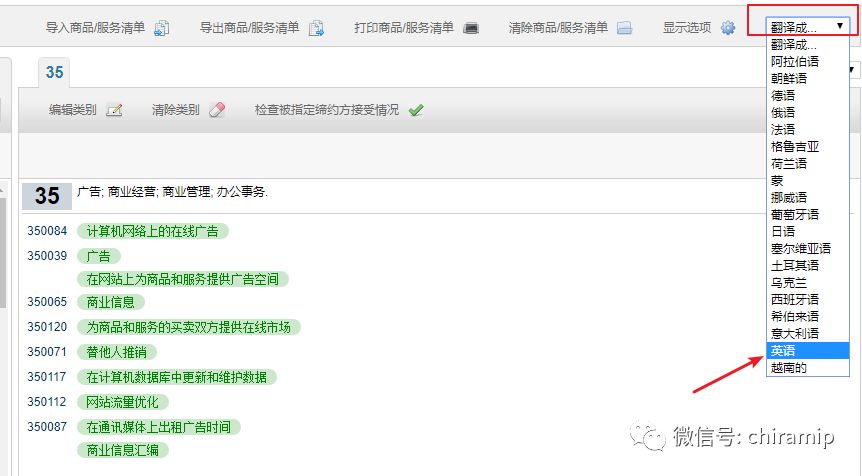Click 导入商品/服务清单 text button

pos(95,27)
